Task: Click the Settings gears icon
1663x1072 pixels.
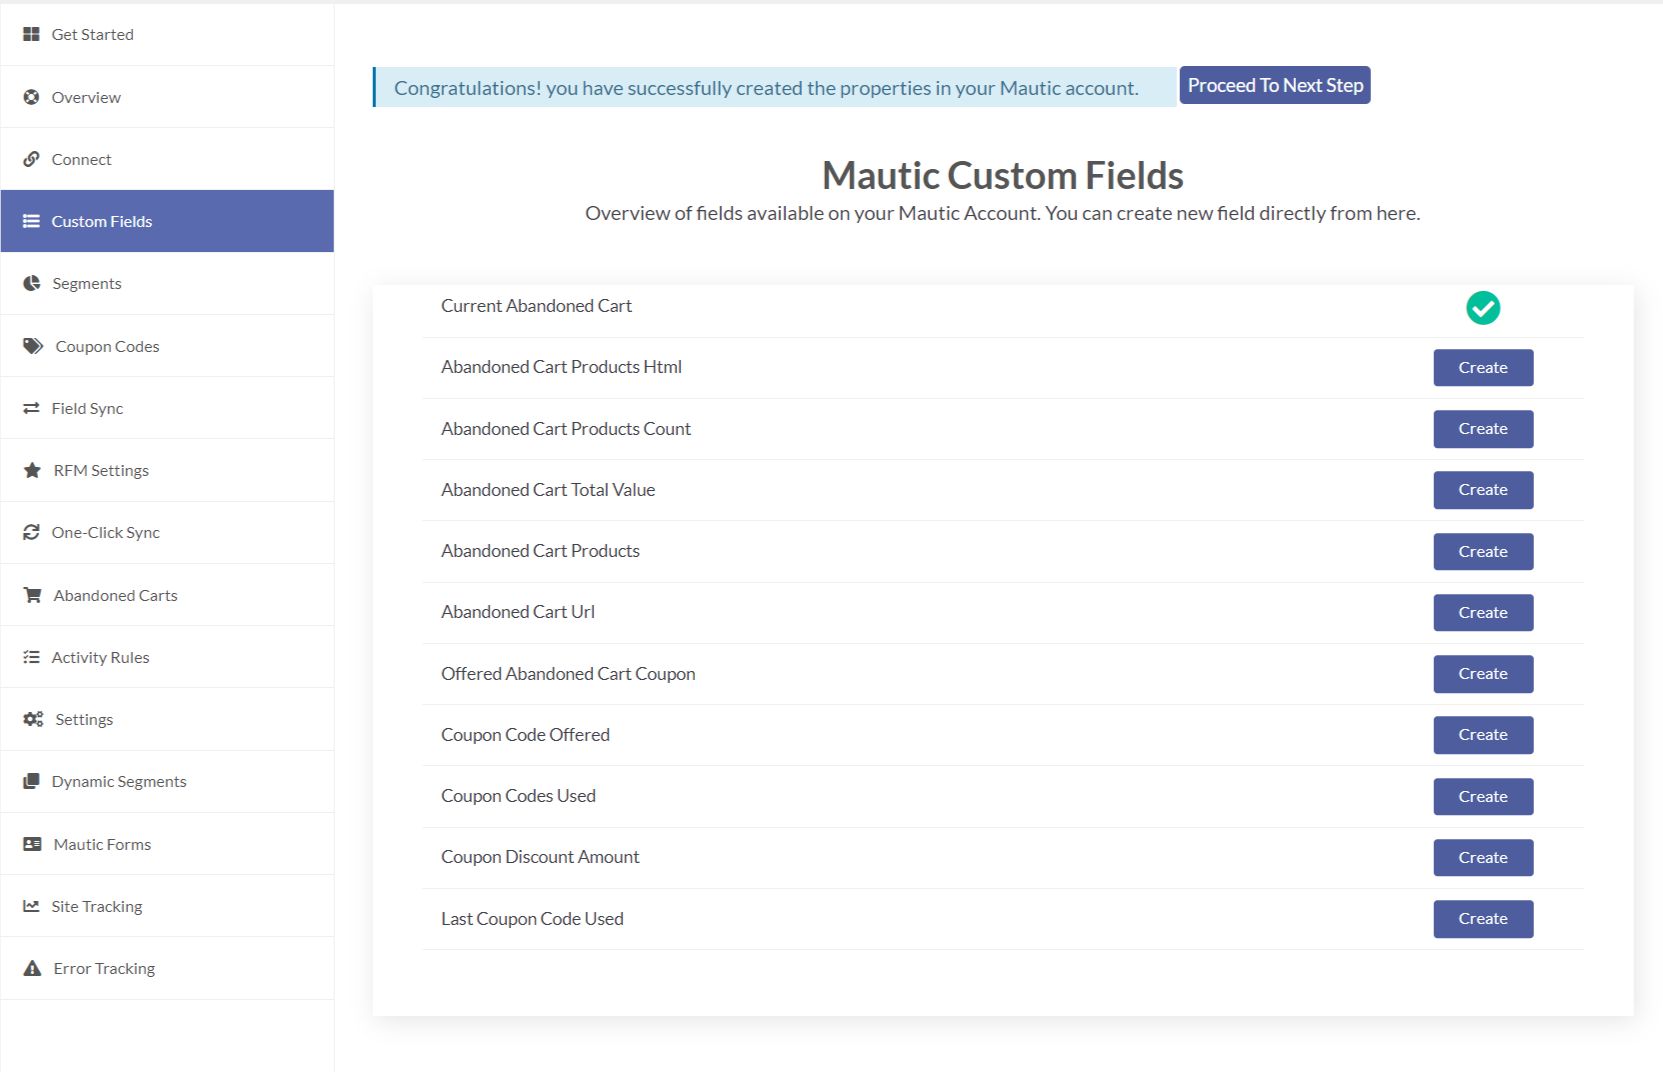Action: click(x=33, y=719)
